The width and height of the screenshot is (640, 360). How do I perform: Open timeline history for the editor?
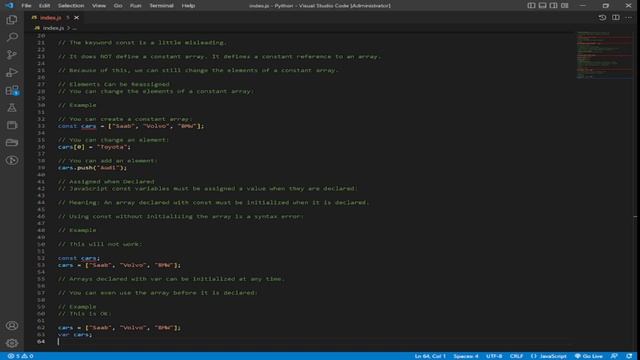coord(602,18)
